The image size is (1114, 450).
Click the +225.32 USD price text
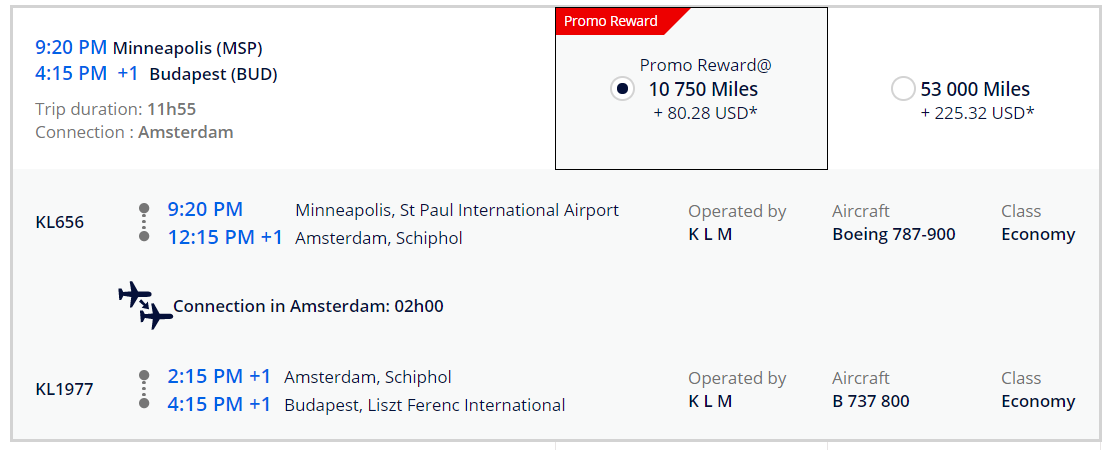pos(977,113)
